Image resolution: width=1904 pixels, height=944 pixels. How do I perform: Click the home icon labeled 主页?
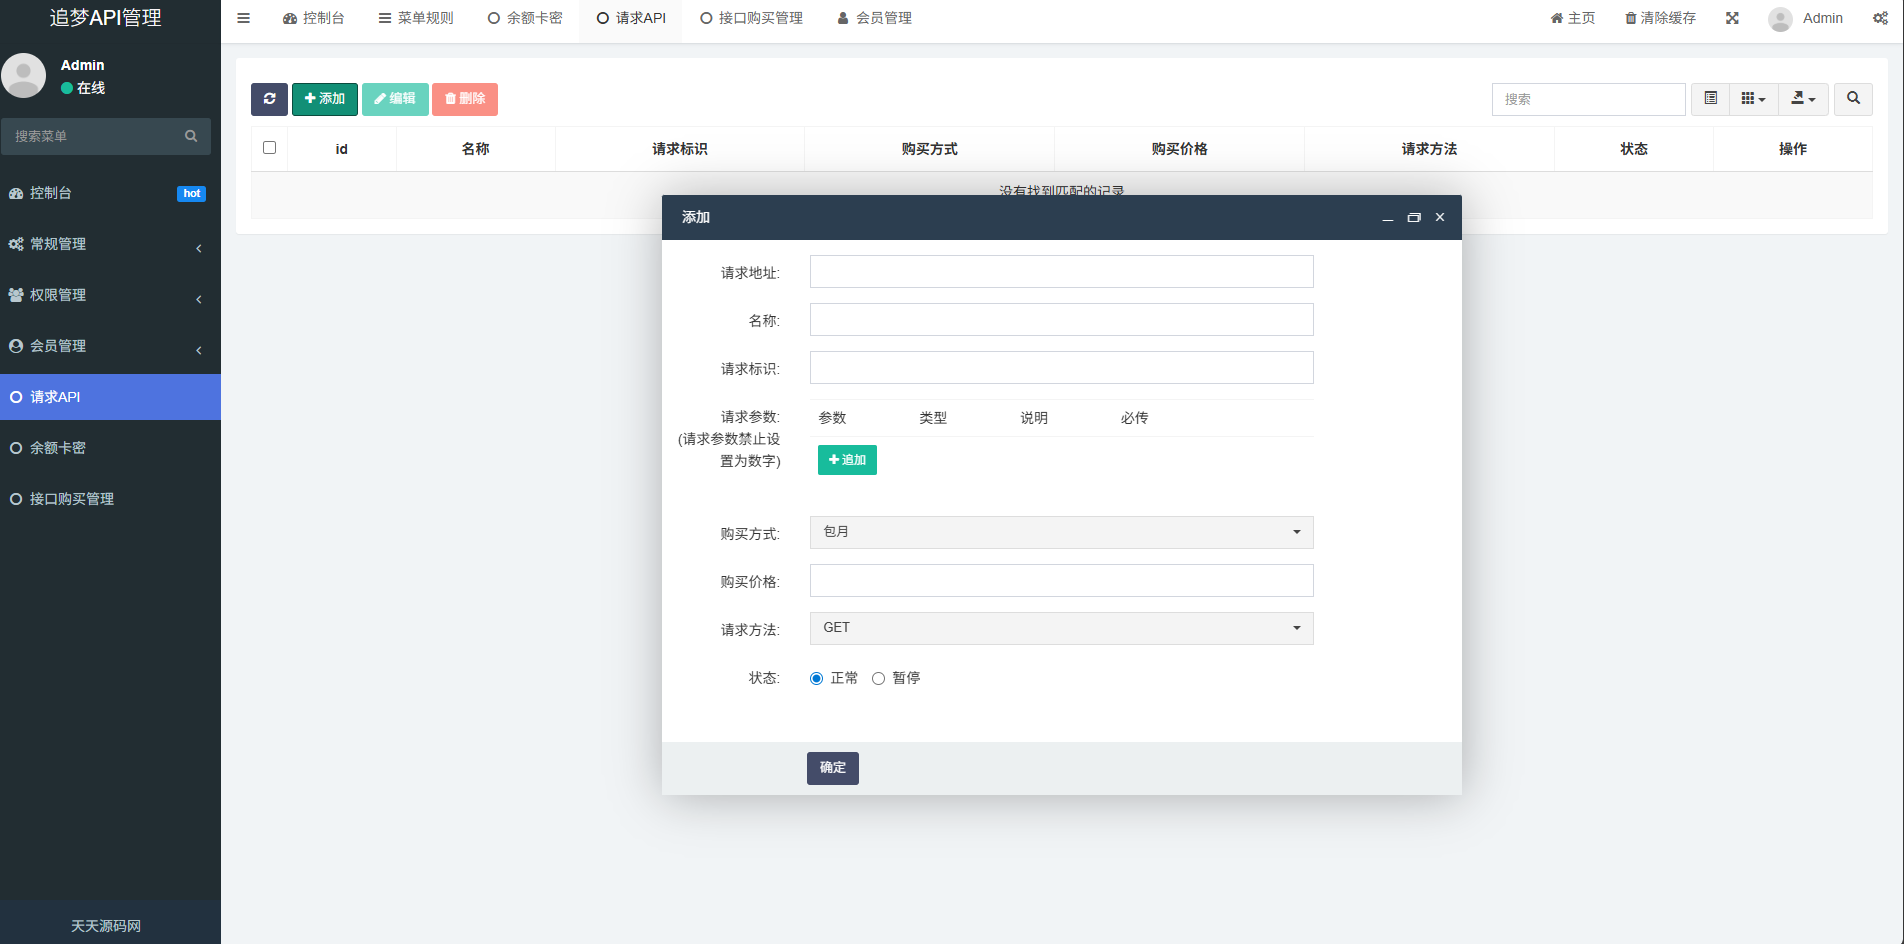click(1572, 17)
